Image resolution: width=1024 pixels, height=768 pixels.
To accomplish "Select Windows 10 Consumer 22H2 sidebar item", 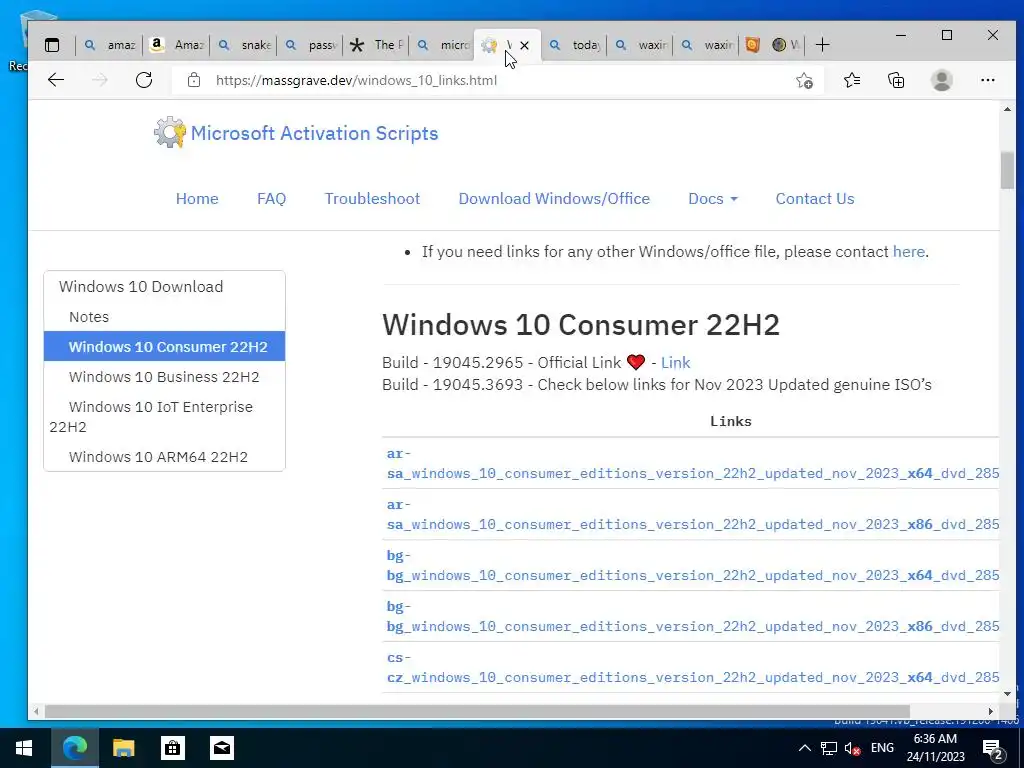I will click(x=165, y=346).
